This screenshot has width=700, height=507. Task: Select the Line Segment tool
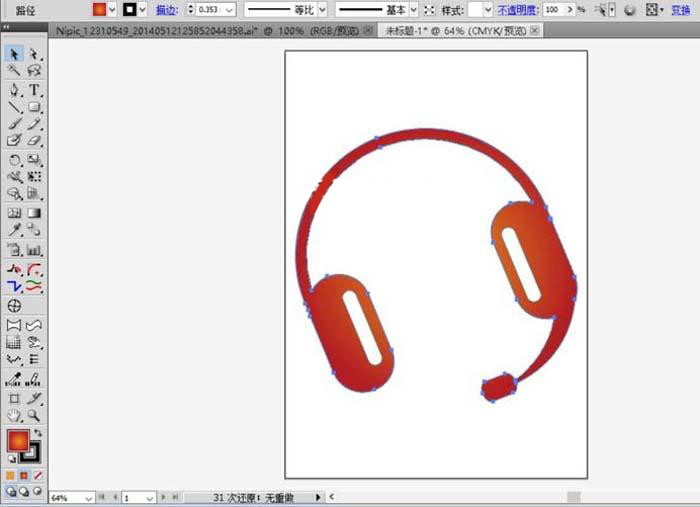(14, 107)
